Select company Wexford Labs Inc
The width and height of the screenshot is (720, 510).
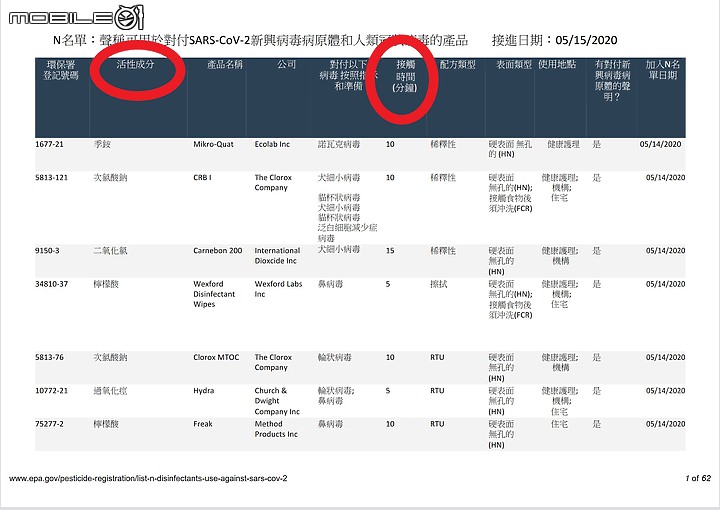(x=278, y=289)
